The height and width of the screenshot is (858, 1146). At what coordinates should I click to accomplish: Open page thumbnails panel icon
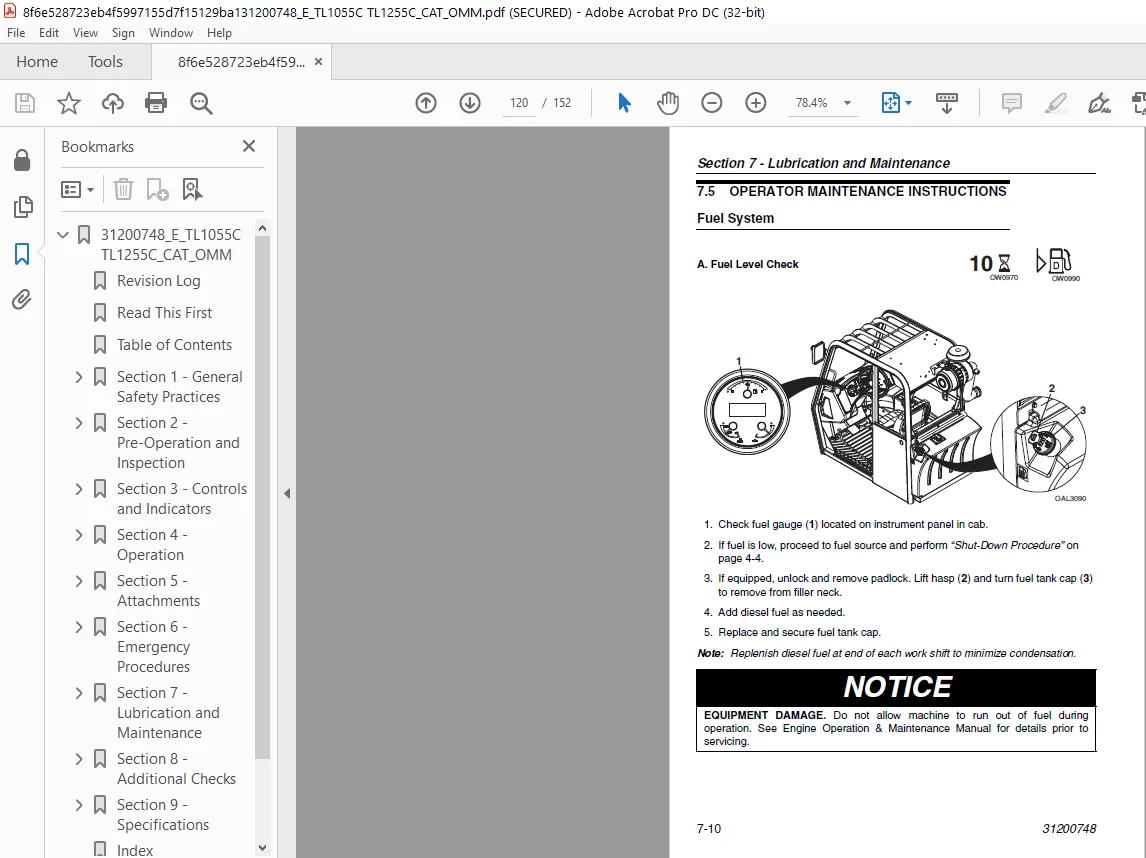click(x=23, y=207)
